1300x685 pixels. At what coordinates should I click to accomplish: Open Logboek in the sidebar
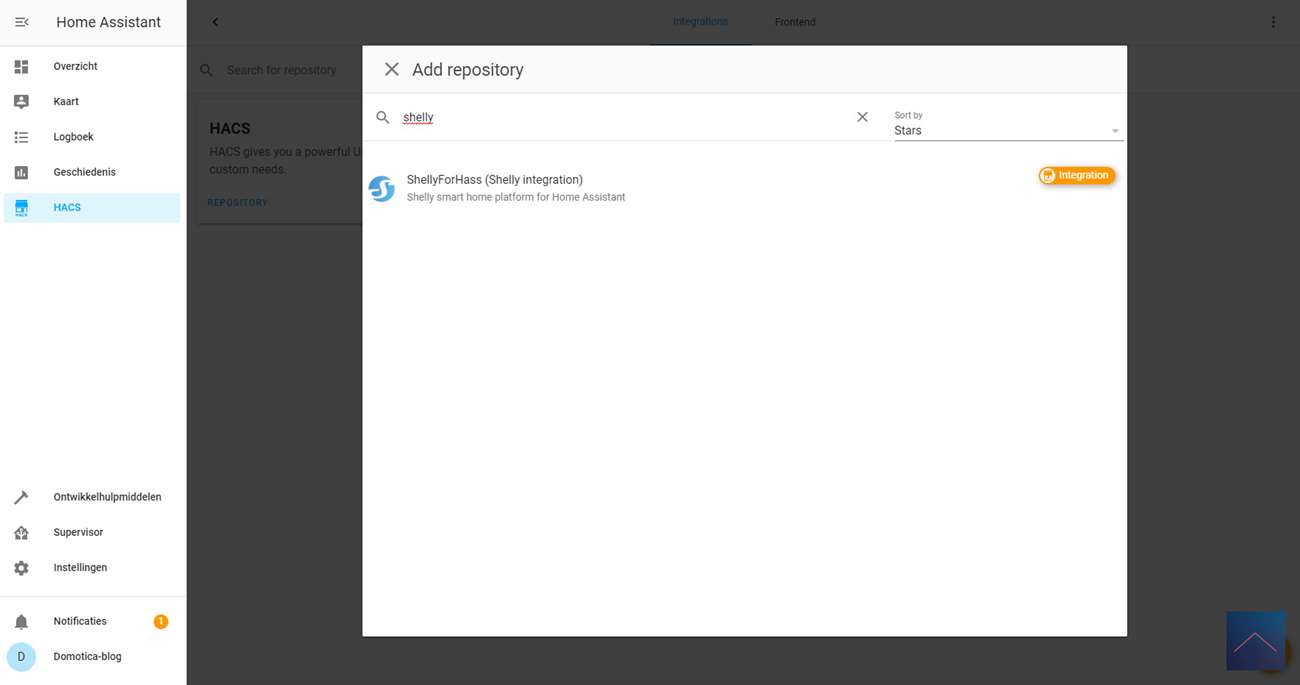point(92,137)
